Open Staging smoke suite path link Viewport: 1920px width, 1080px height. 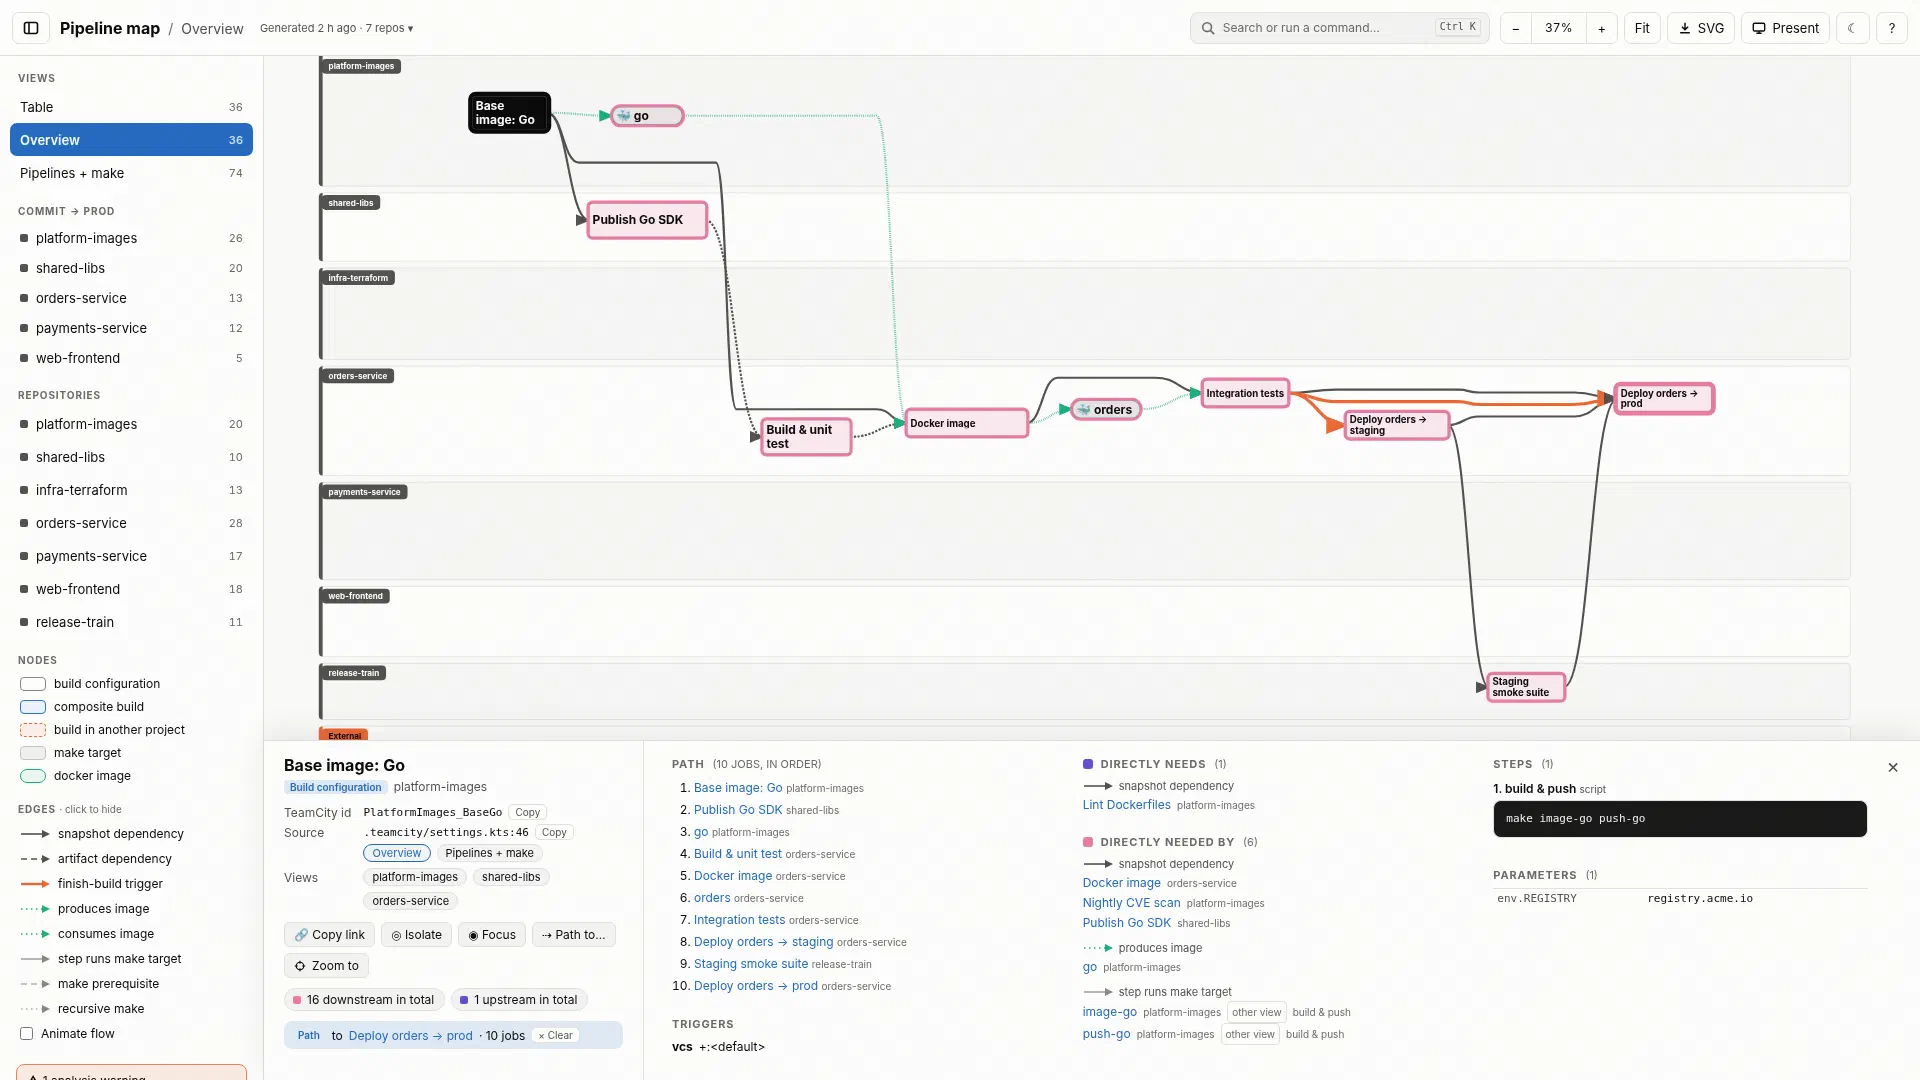(x=751, y=964)
